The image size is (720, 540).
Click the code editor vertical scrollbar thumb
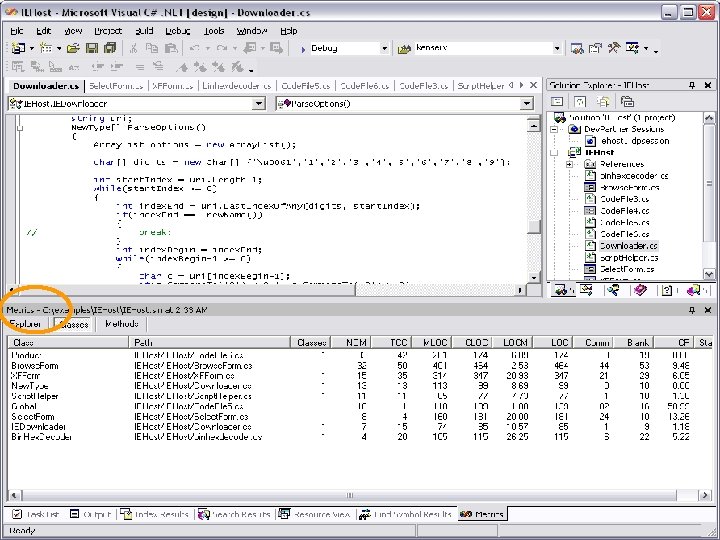[534, 227]
